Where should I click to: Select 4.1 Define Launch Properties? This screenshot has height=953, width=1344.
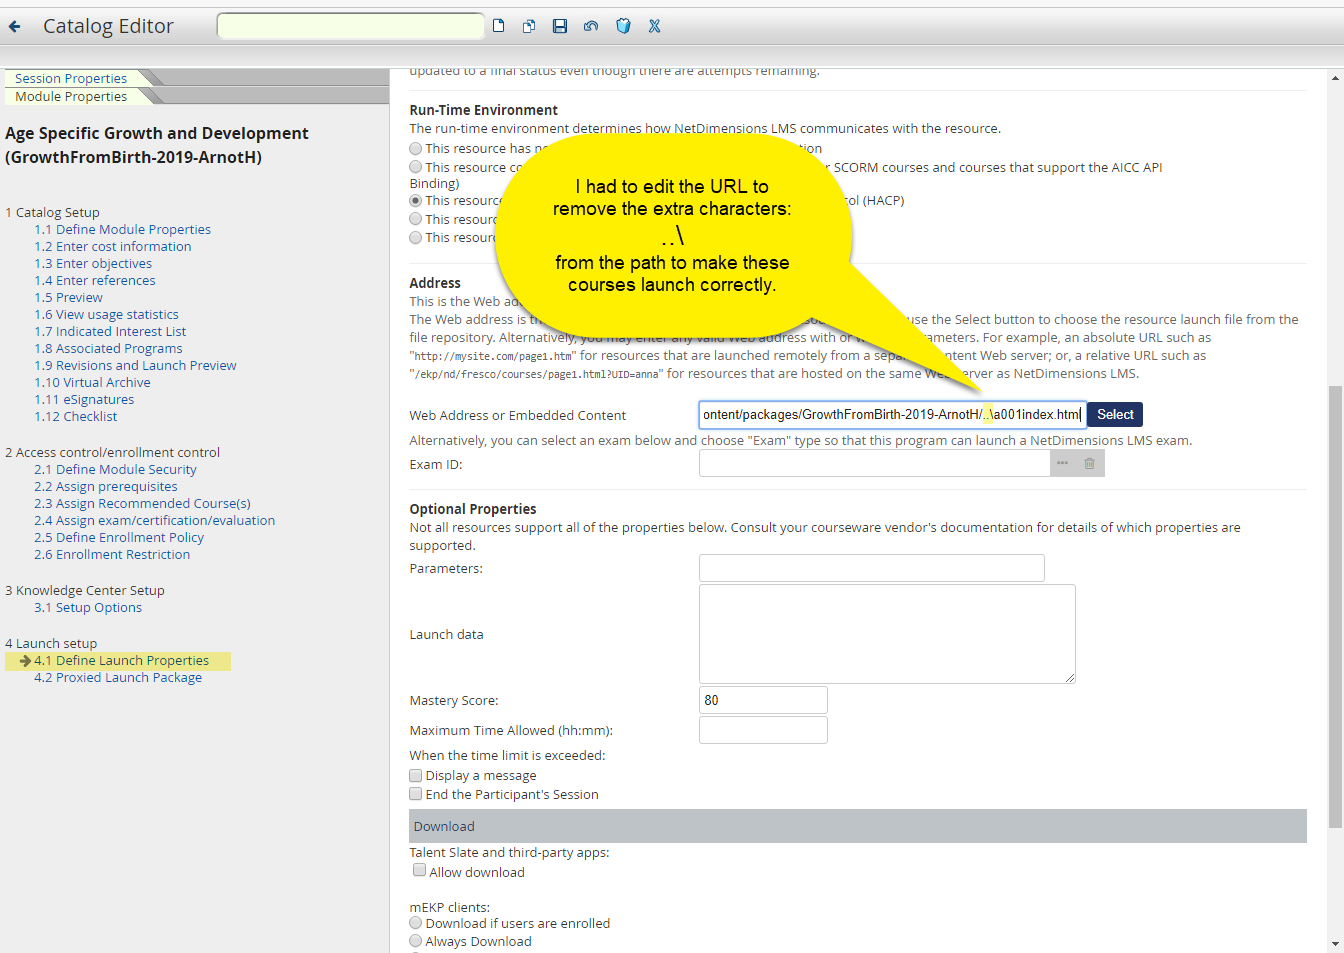click(x=121, y=660)
